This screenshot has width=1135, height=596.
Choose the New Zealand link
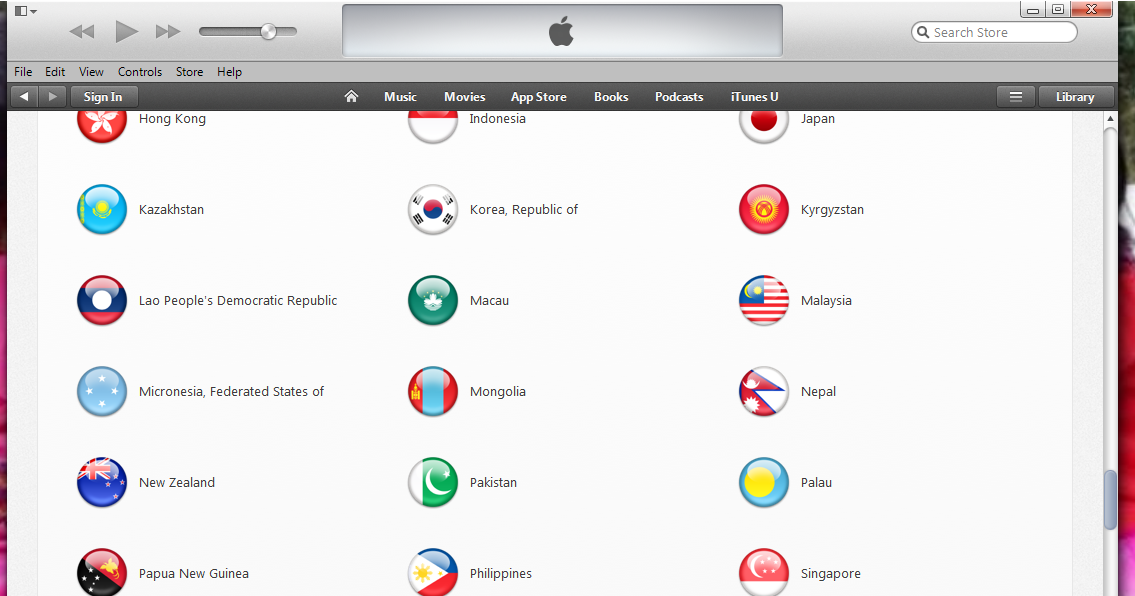(x=177, y=482)
